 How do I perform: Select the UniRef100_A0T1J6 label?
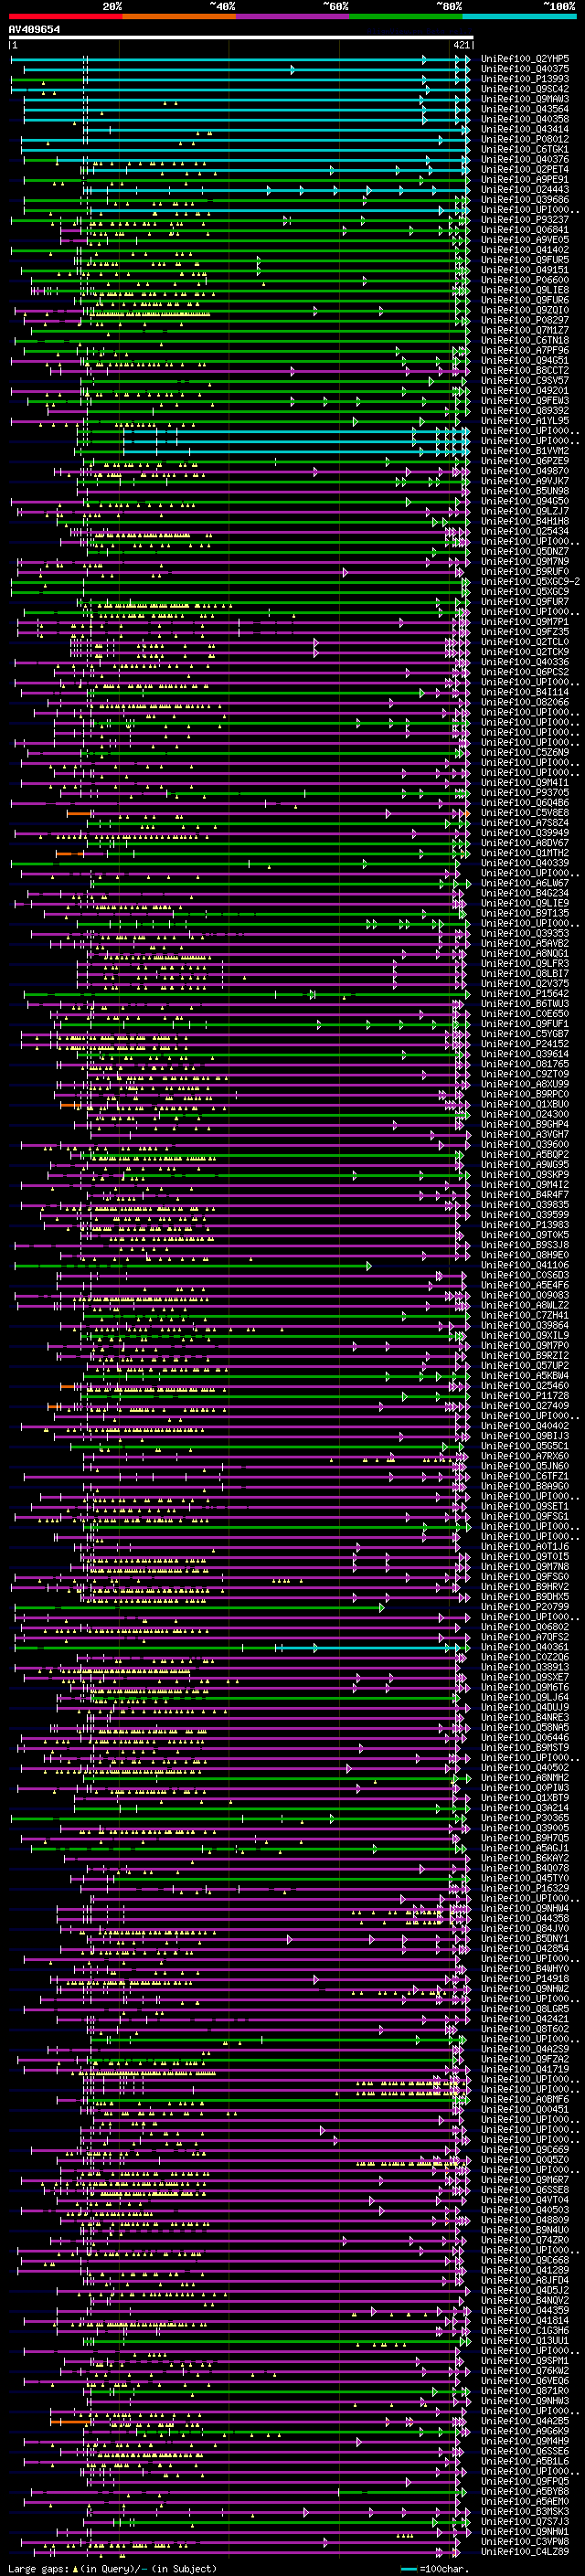524,1546
